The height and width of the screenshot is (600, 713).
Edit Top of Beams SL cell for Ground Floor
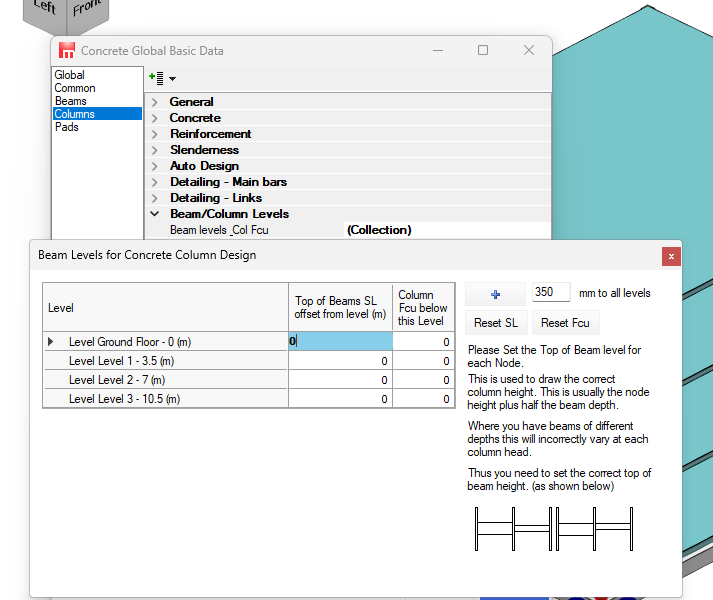(340, 341)
